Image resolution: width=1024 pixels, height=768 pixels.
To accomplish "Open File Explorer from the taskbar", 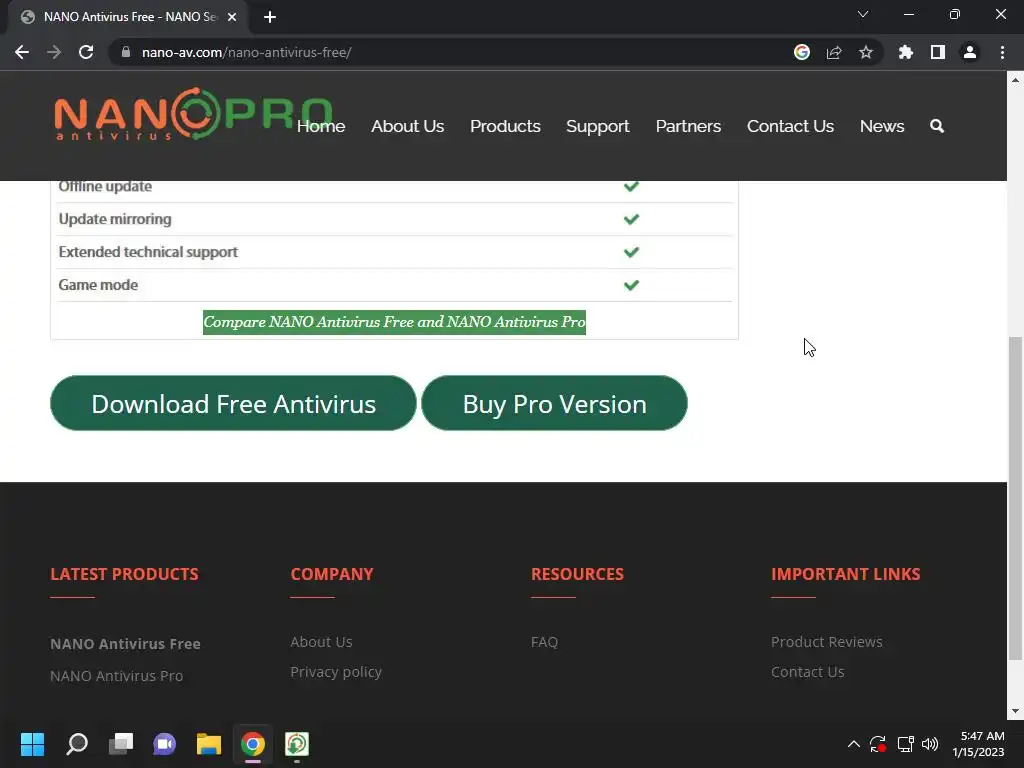I will pos(209,744).
